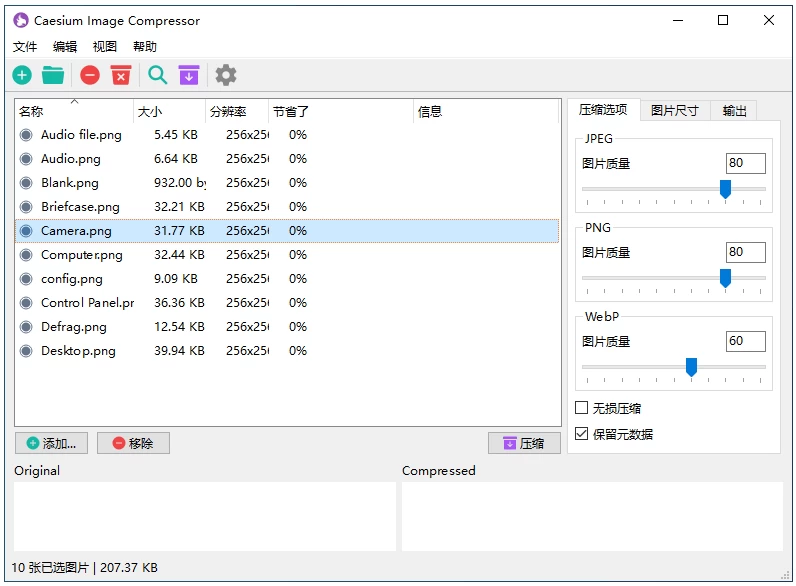Click the purple compress toolbar icon

[x=189, y=75]
